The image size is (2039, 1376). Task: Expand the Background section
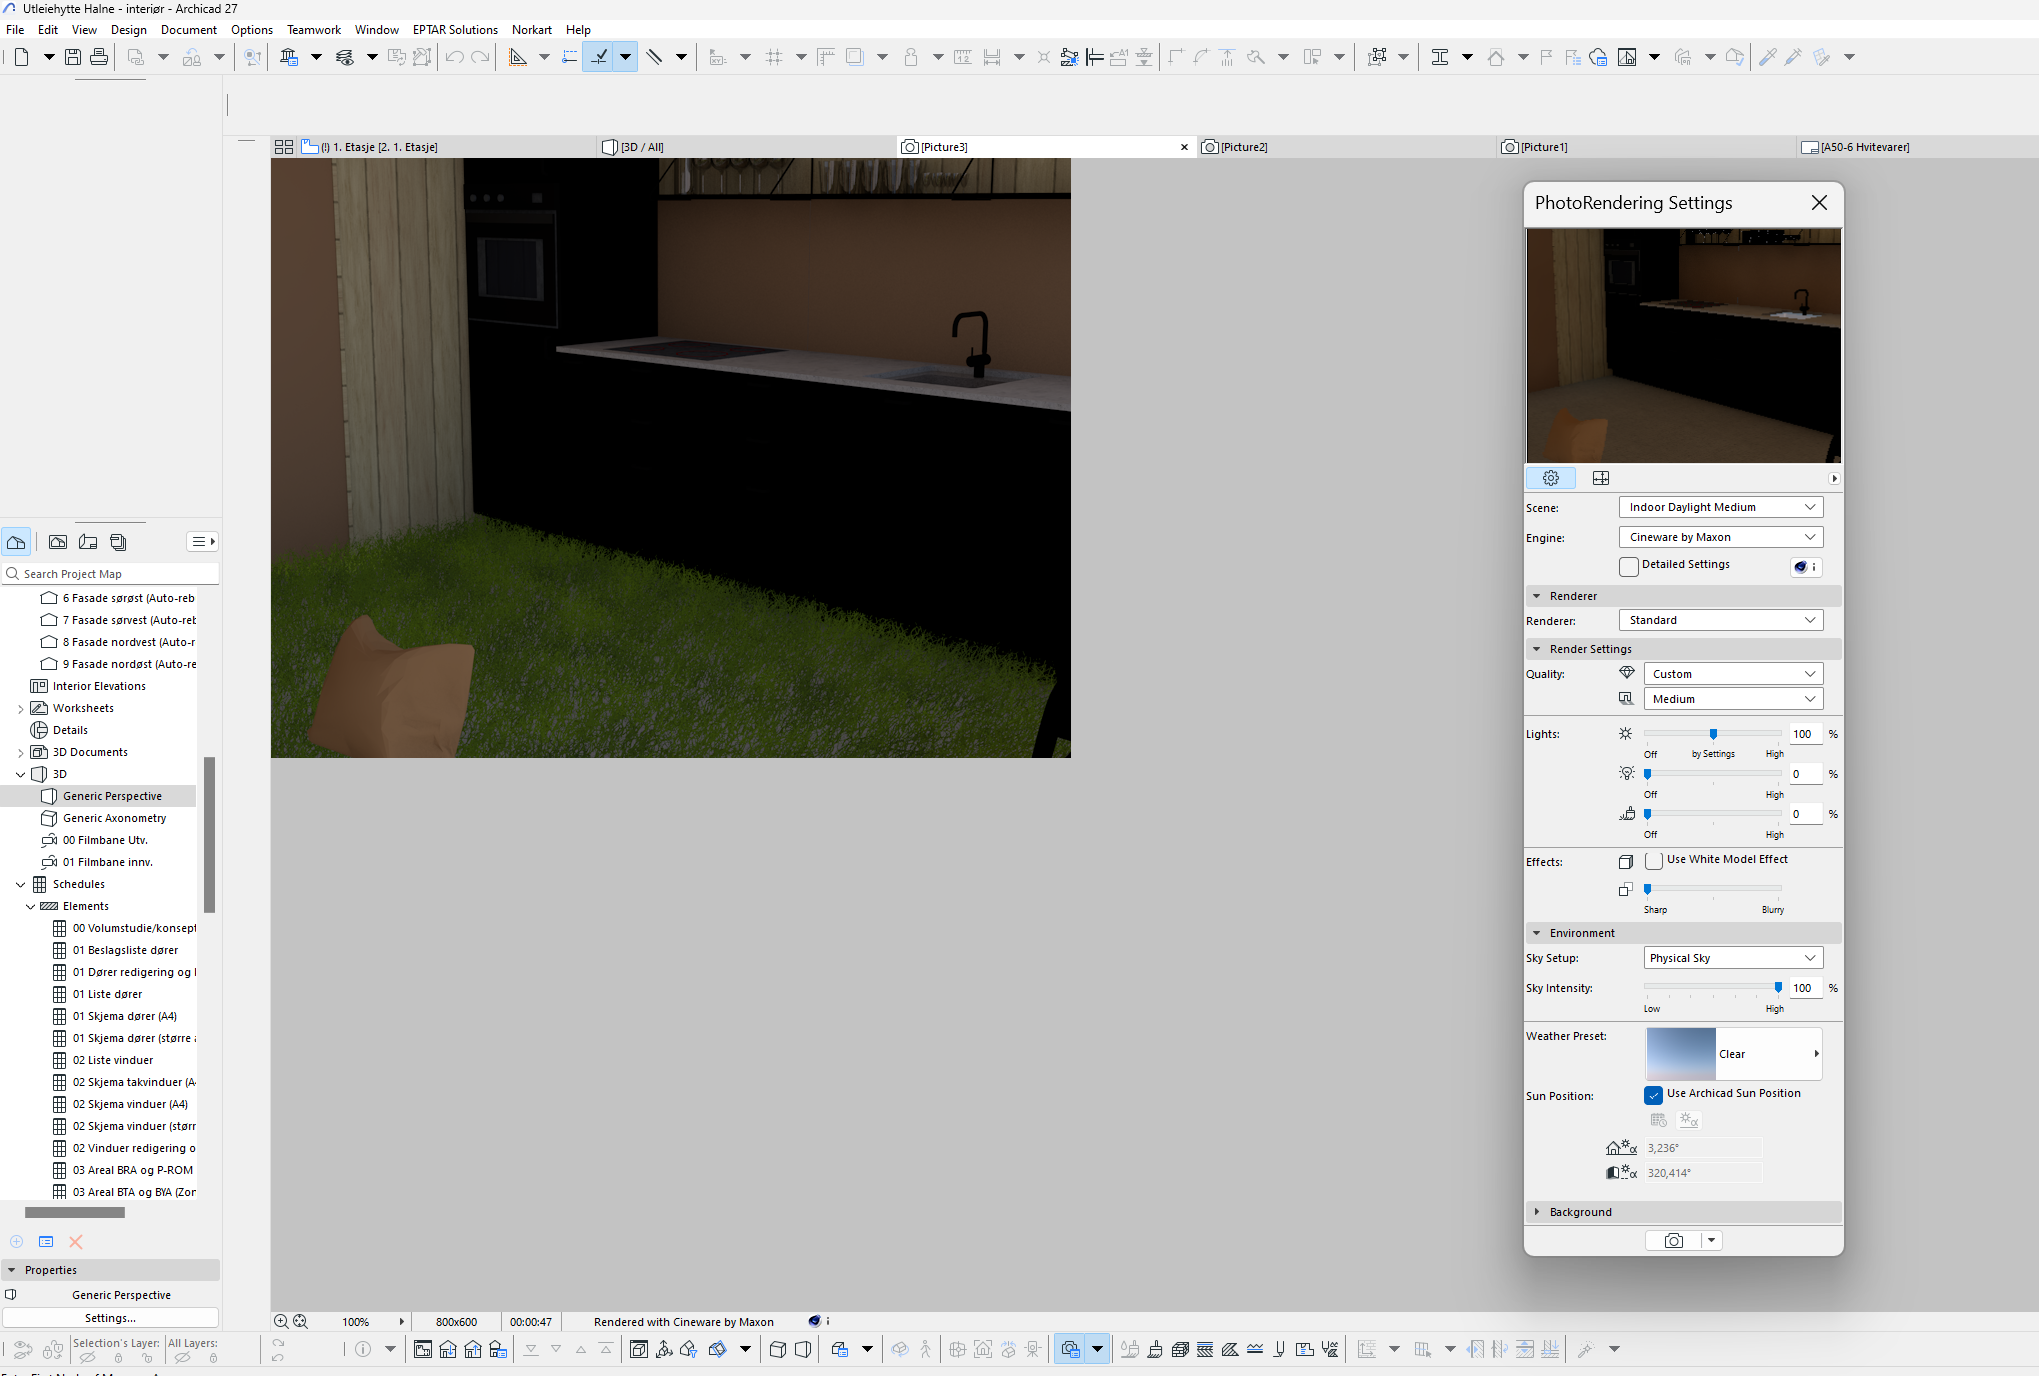click(1580, 1212)
